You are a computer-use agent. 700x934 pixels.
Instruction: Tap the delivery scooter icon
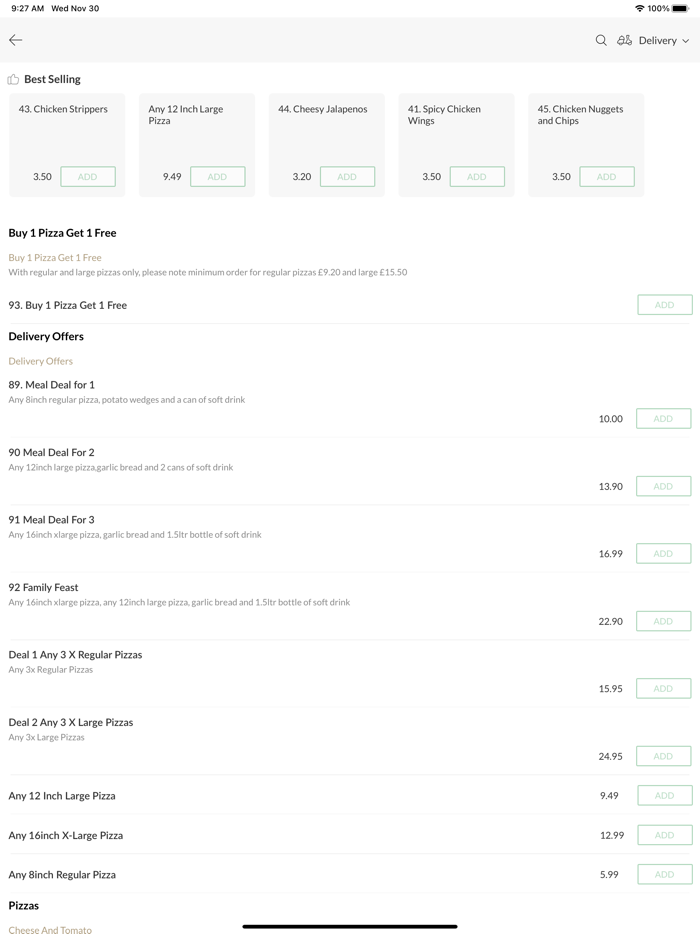pos(624,40)
